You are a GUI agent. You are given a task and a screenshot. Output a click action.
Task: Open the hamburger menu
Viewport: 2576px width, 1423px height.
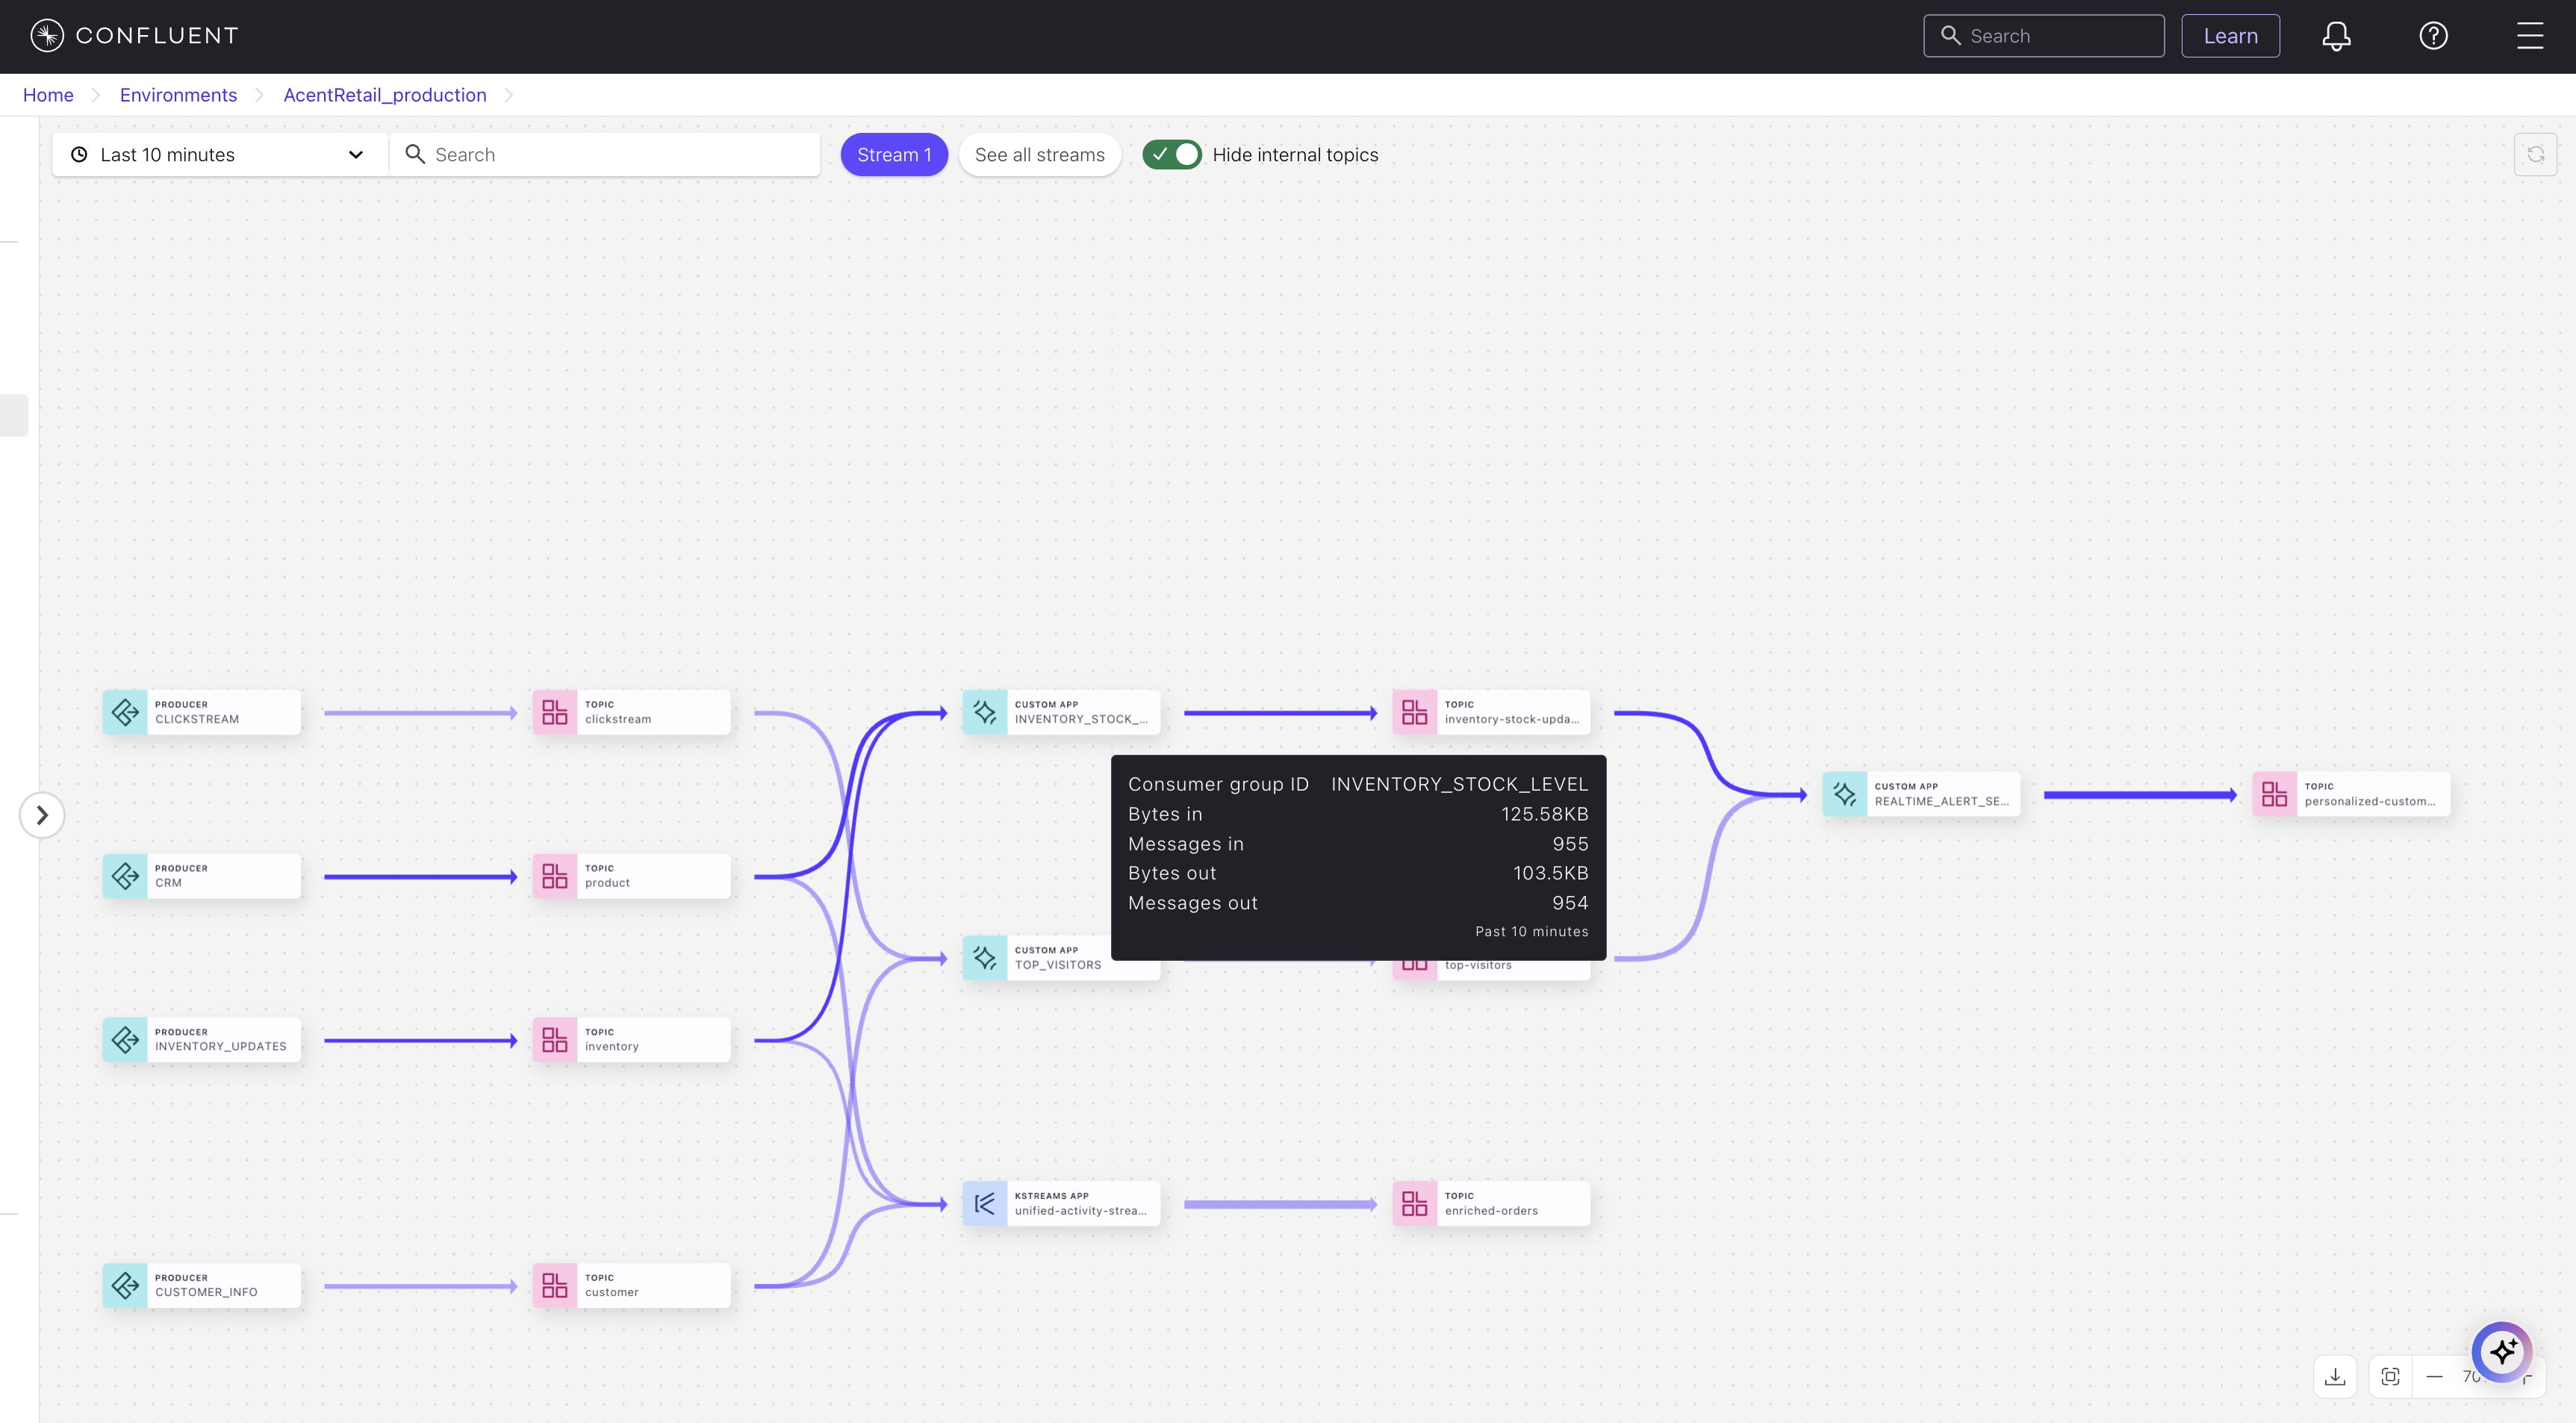coord(2529,35)
